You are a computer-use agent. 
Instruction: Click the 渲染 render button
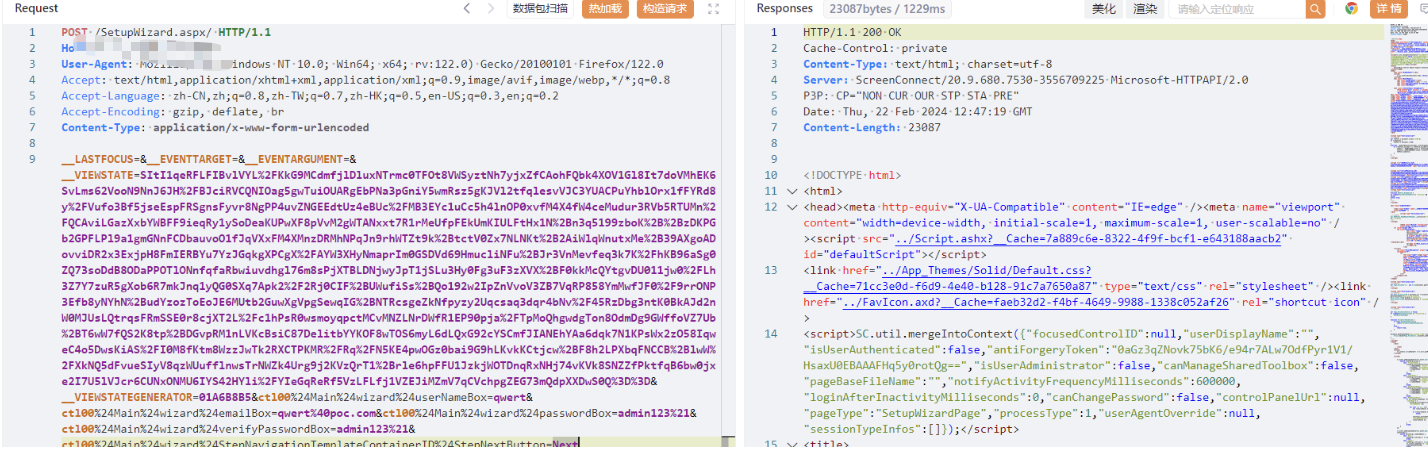click(1145, 9)
